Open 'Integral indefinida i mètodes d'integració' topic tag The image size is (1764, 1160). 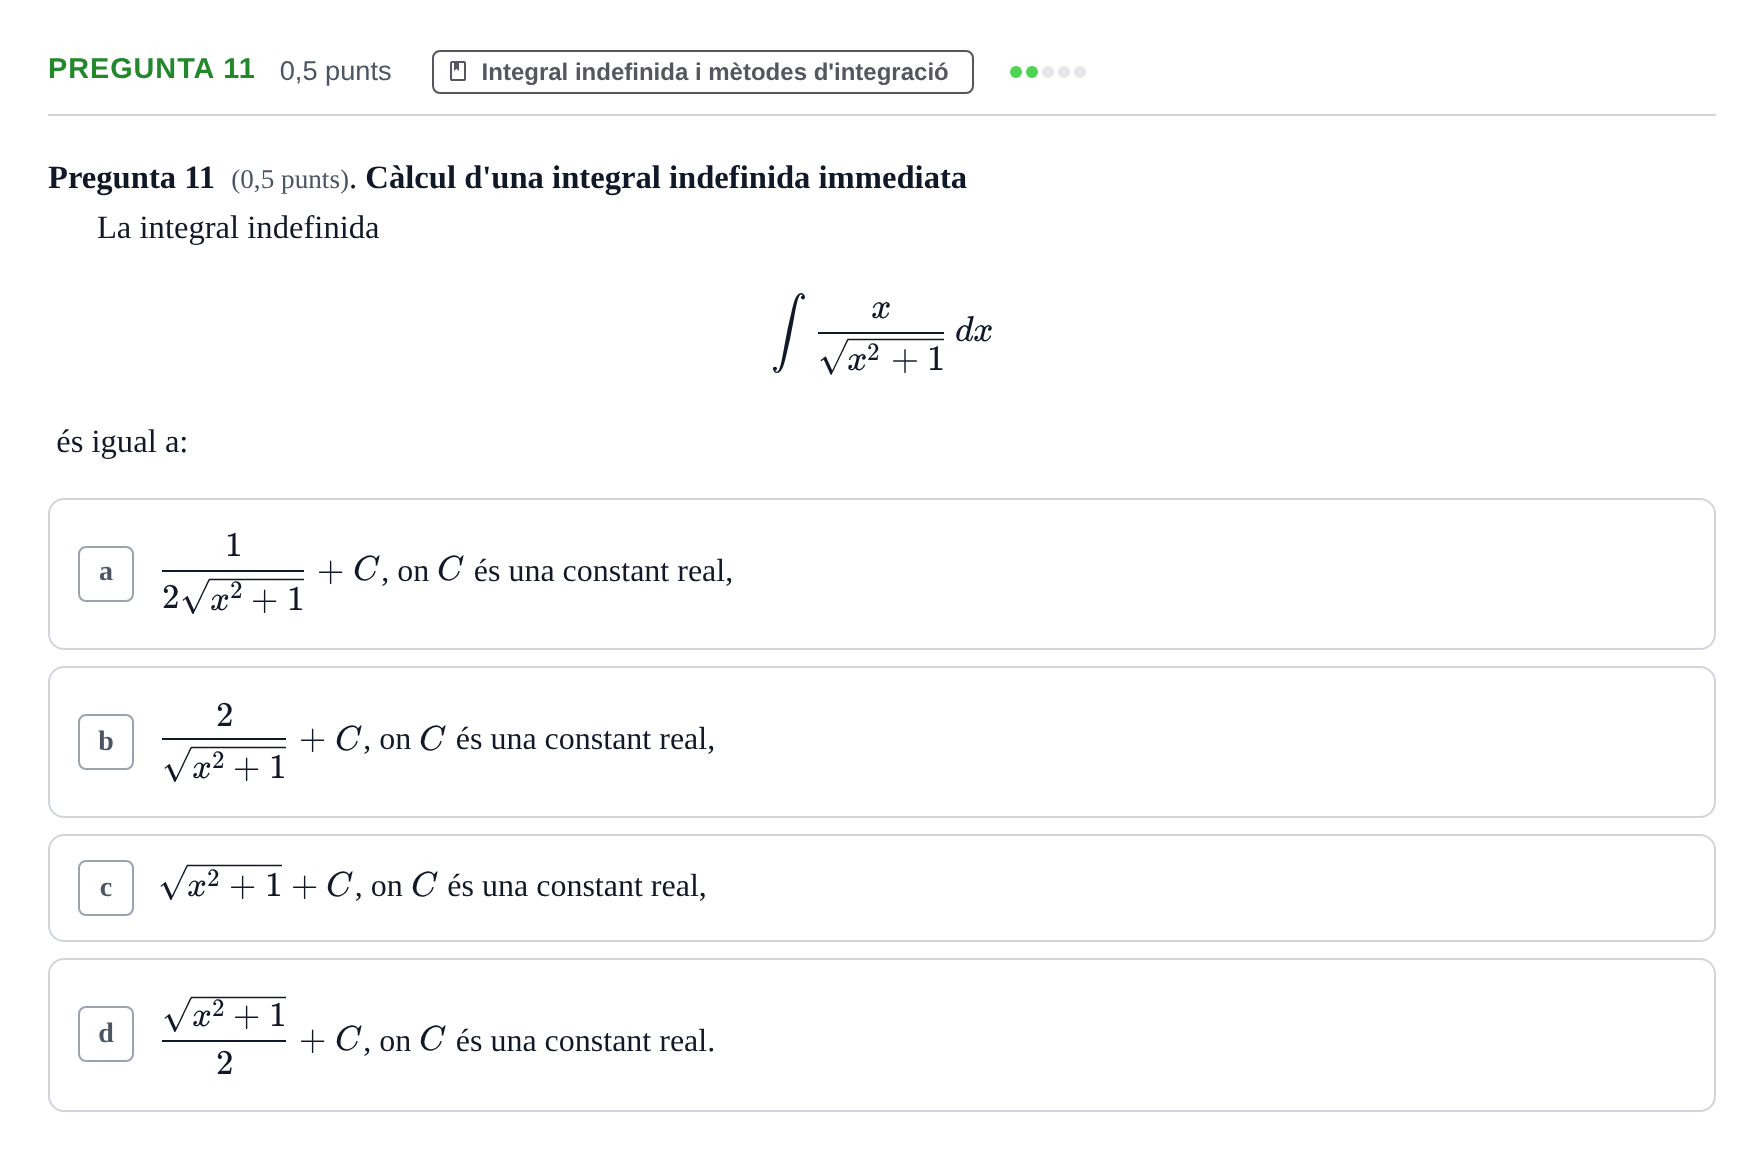pyautogui.click(x=702, y=72)
